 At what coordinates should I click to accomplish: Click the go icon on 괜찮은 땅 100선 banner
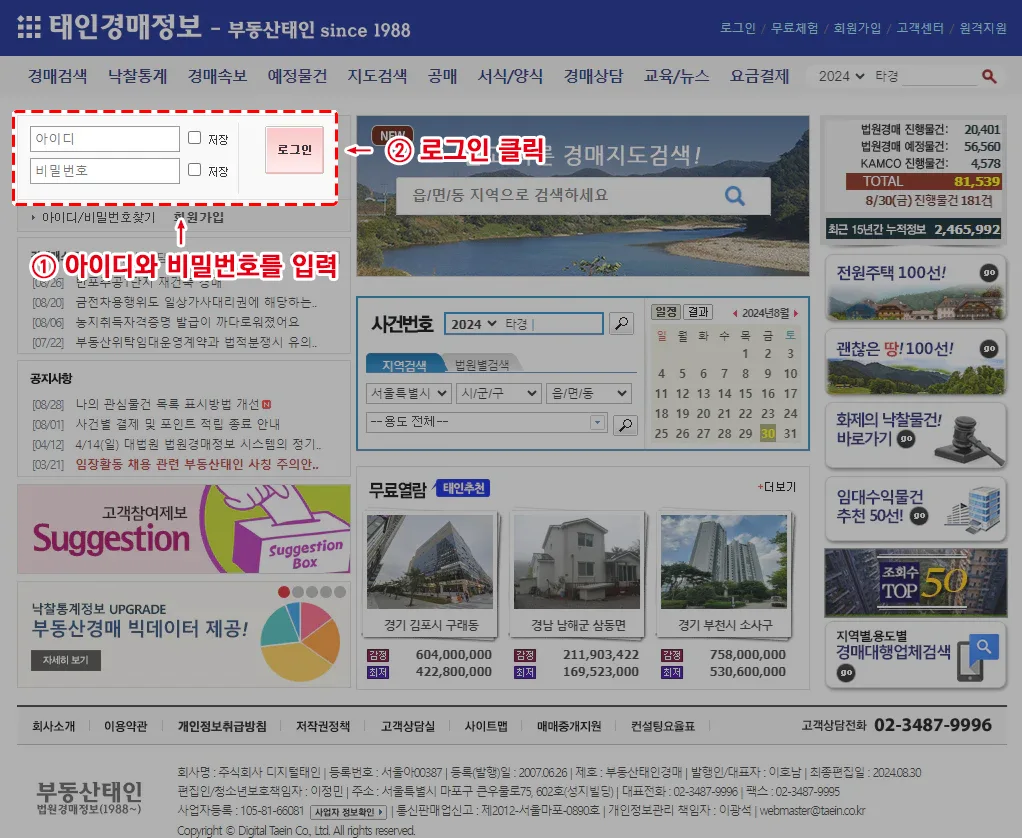point(989,349)
